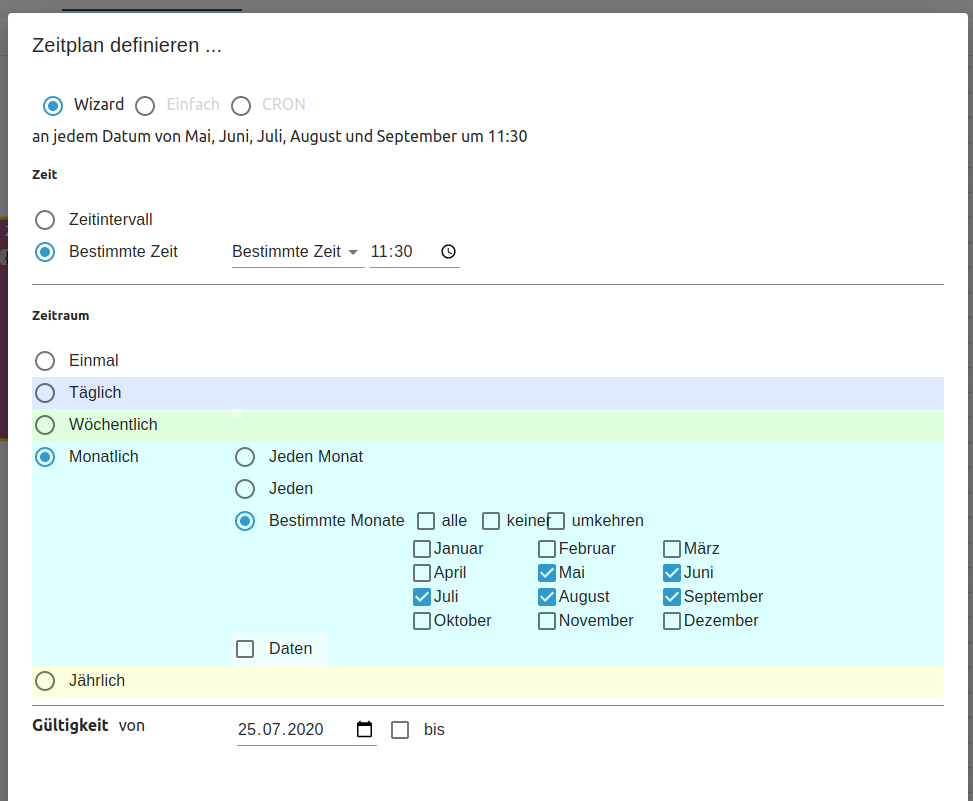
Task: Enable the Dezember checkbox
Action: (672, 621)
